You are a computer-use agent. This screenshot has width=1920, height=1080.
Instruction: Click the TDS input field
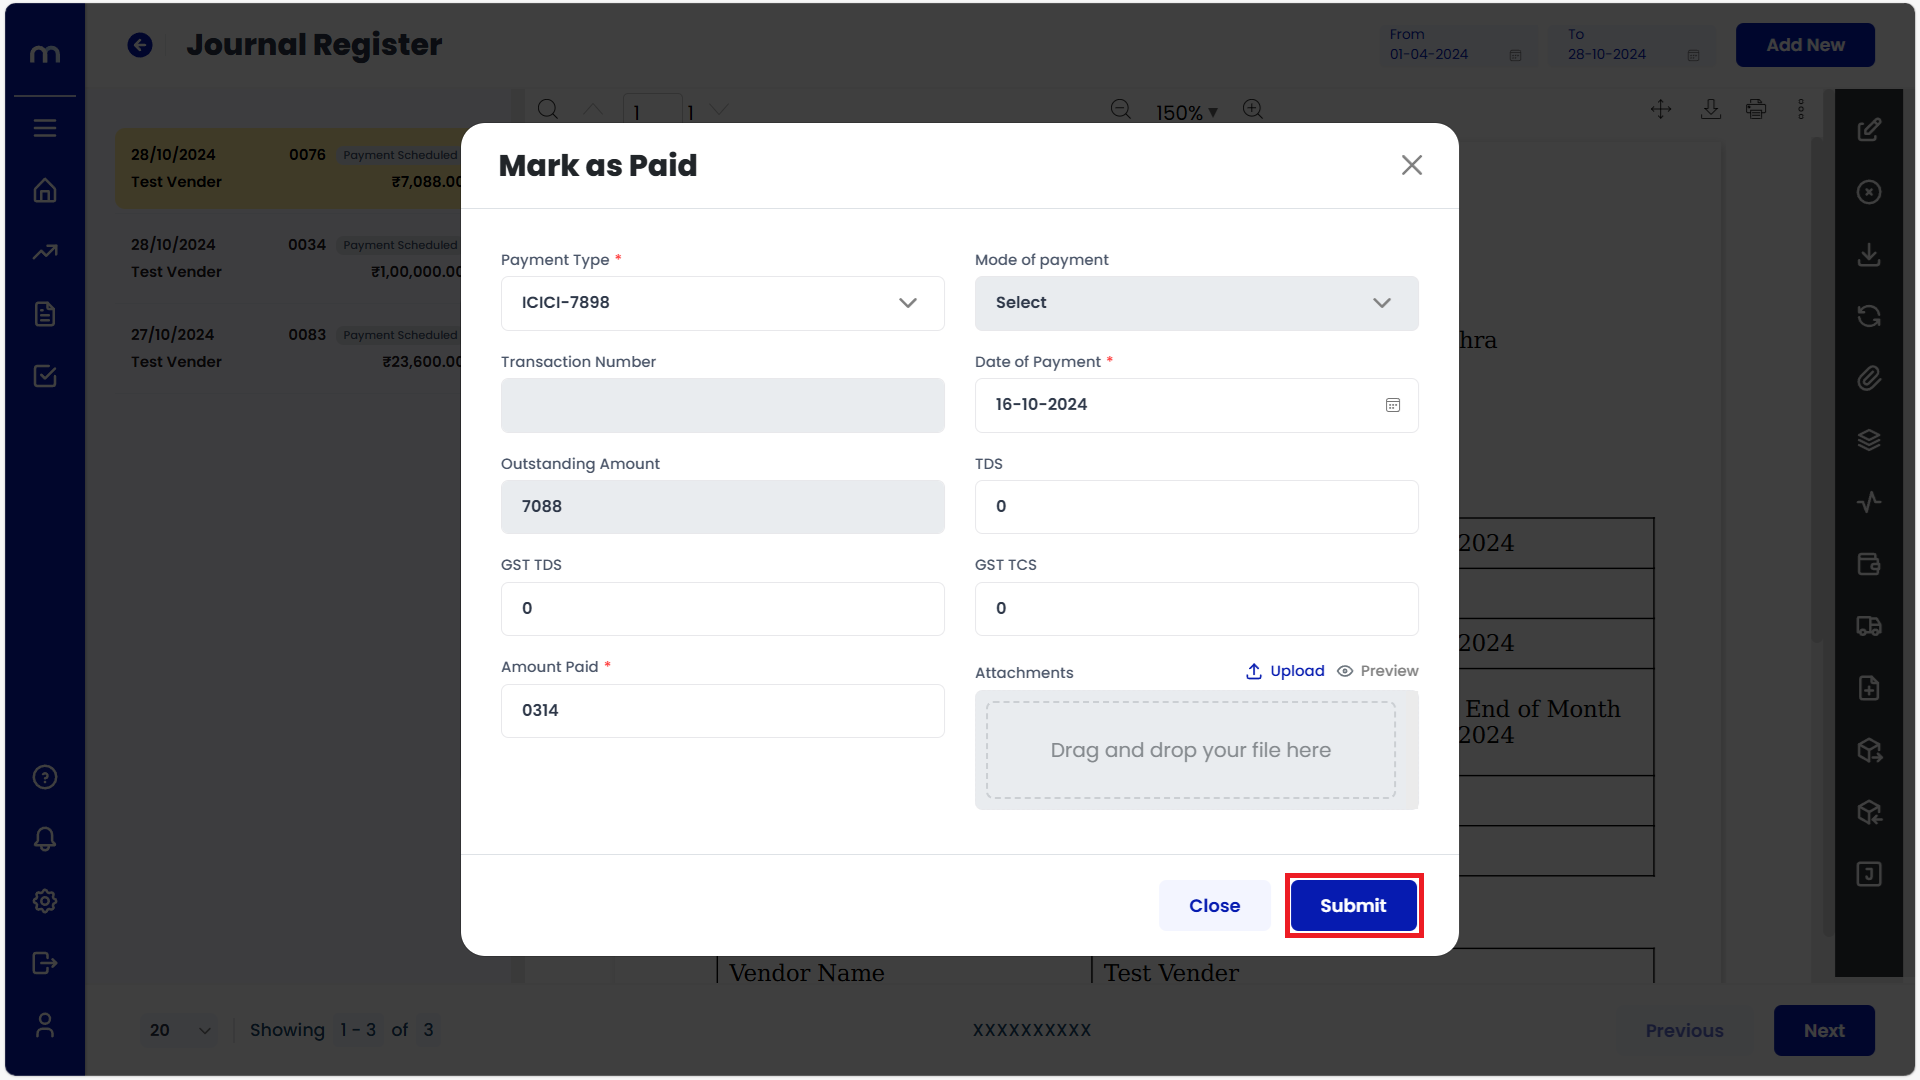coord(1196,507)
